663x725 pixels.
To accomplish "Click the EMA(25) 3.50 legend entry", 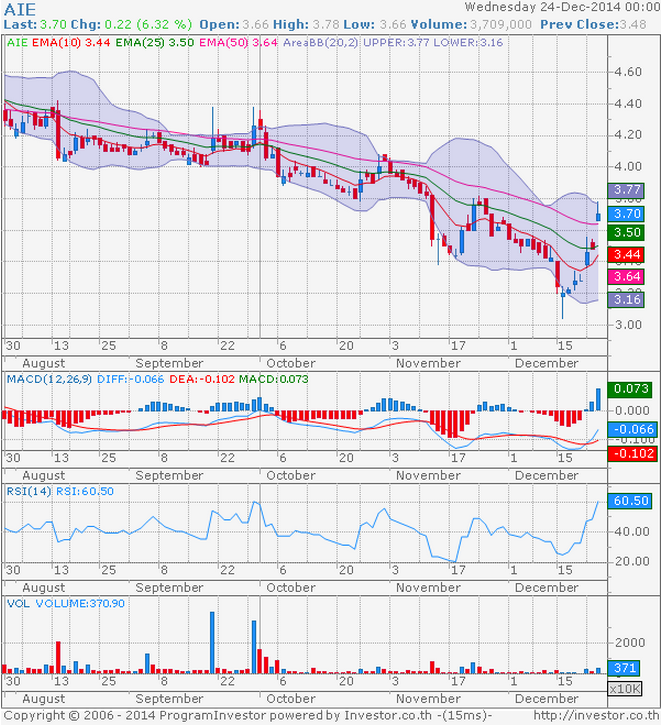I will tap(155, 43).
